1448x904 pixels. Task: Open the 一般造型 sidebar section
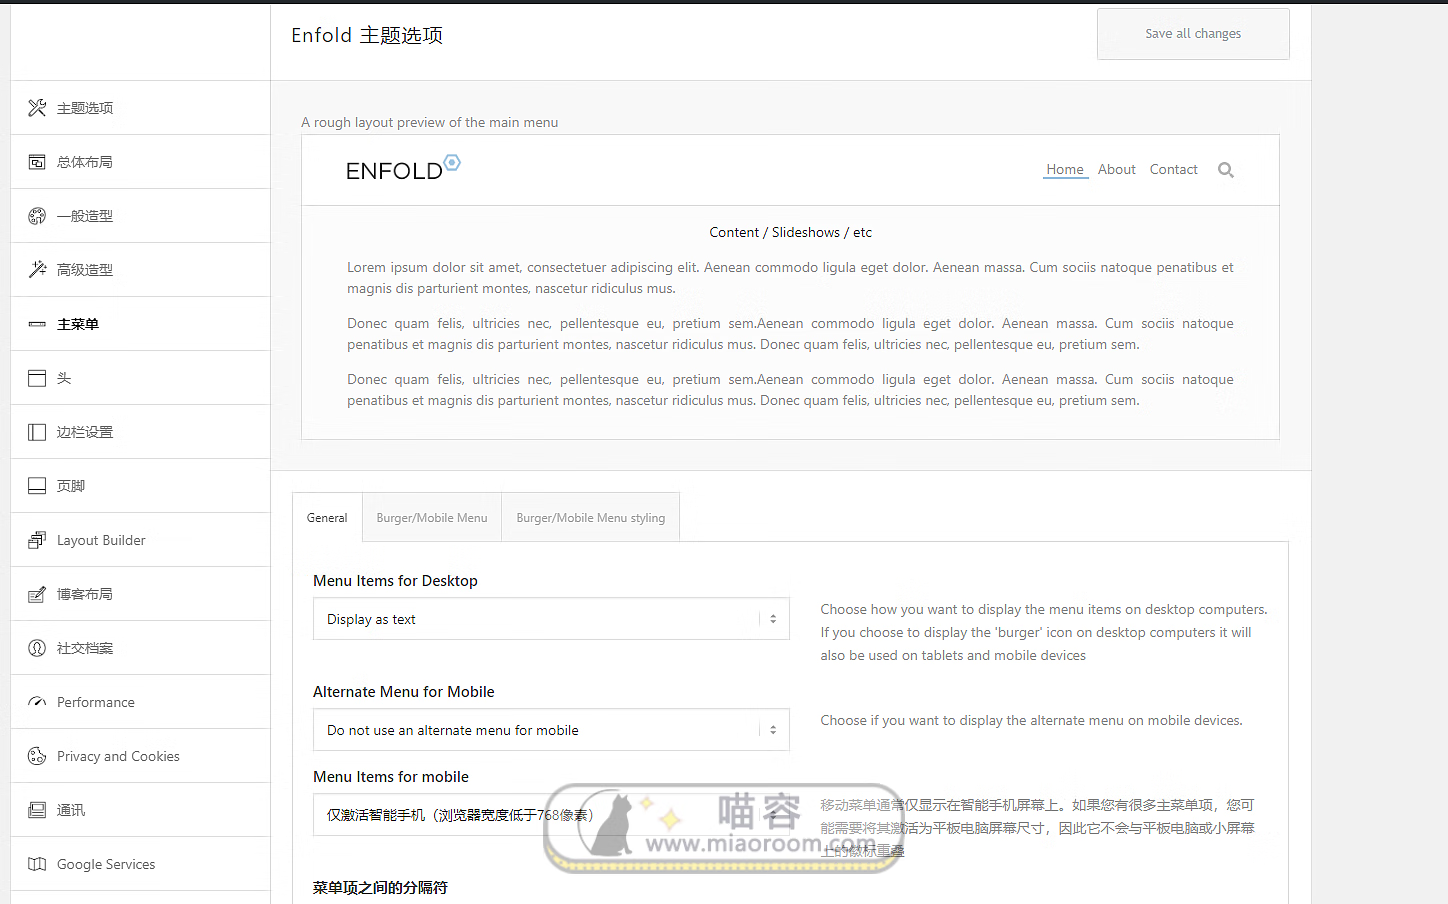[x=140, y=216]
